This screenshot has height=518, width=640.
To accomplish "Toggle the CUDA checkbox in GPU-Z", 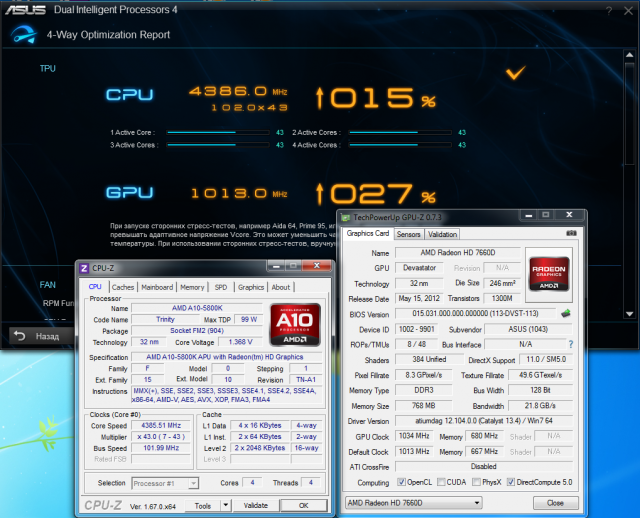I will tap(441, 482).
